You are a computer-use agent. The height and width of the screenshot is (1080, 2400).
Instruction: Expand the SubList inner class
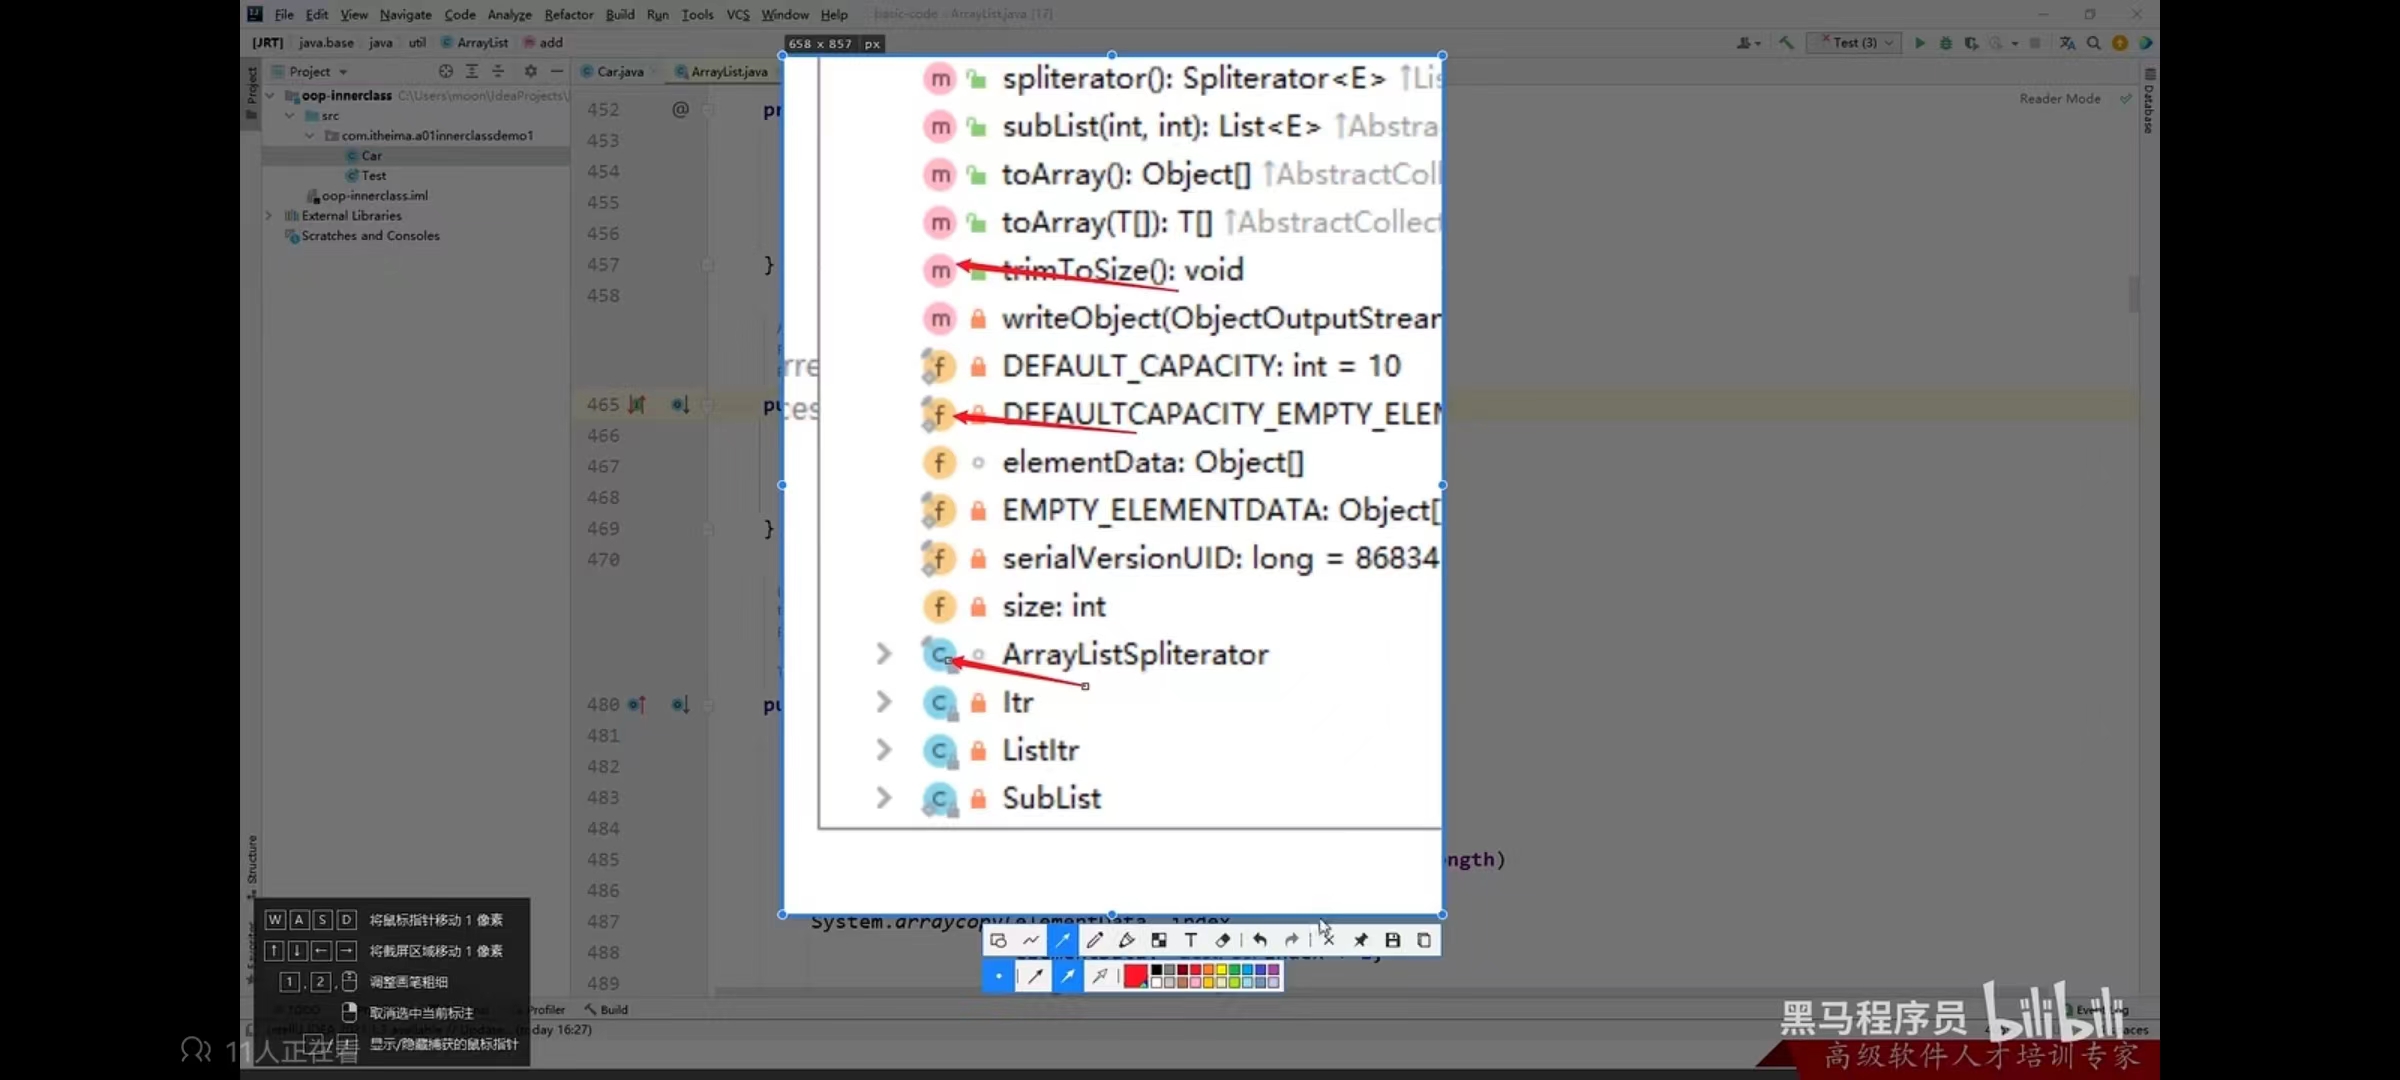click(x=883, y=798)
